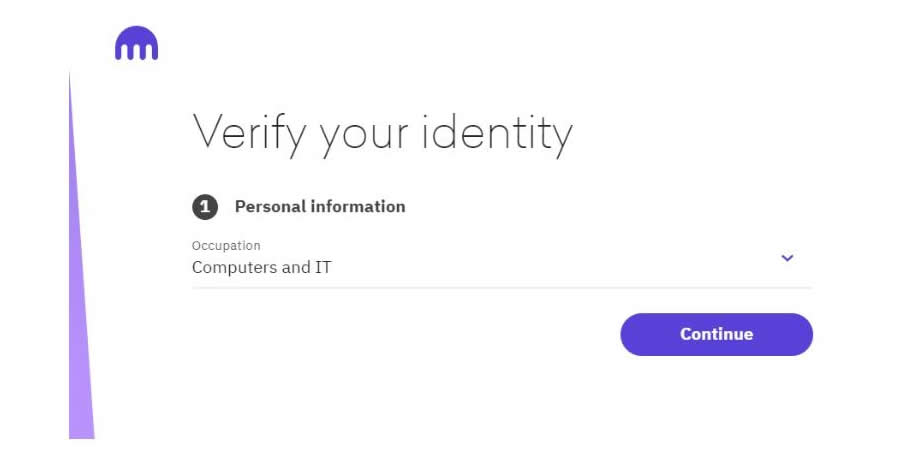
Task: Go to Kraken home via the logo
Action: click(x=136, y=44)
